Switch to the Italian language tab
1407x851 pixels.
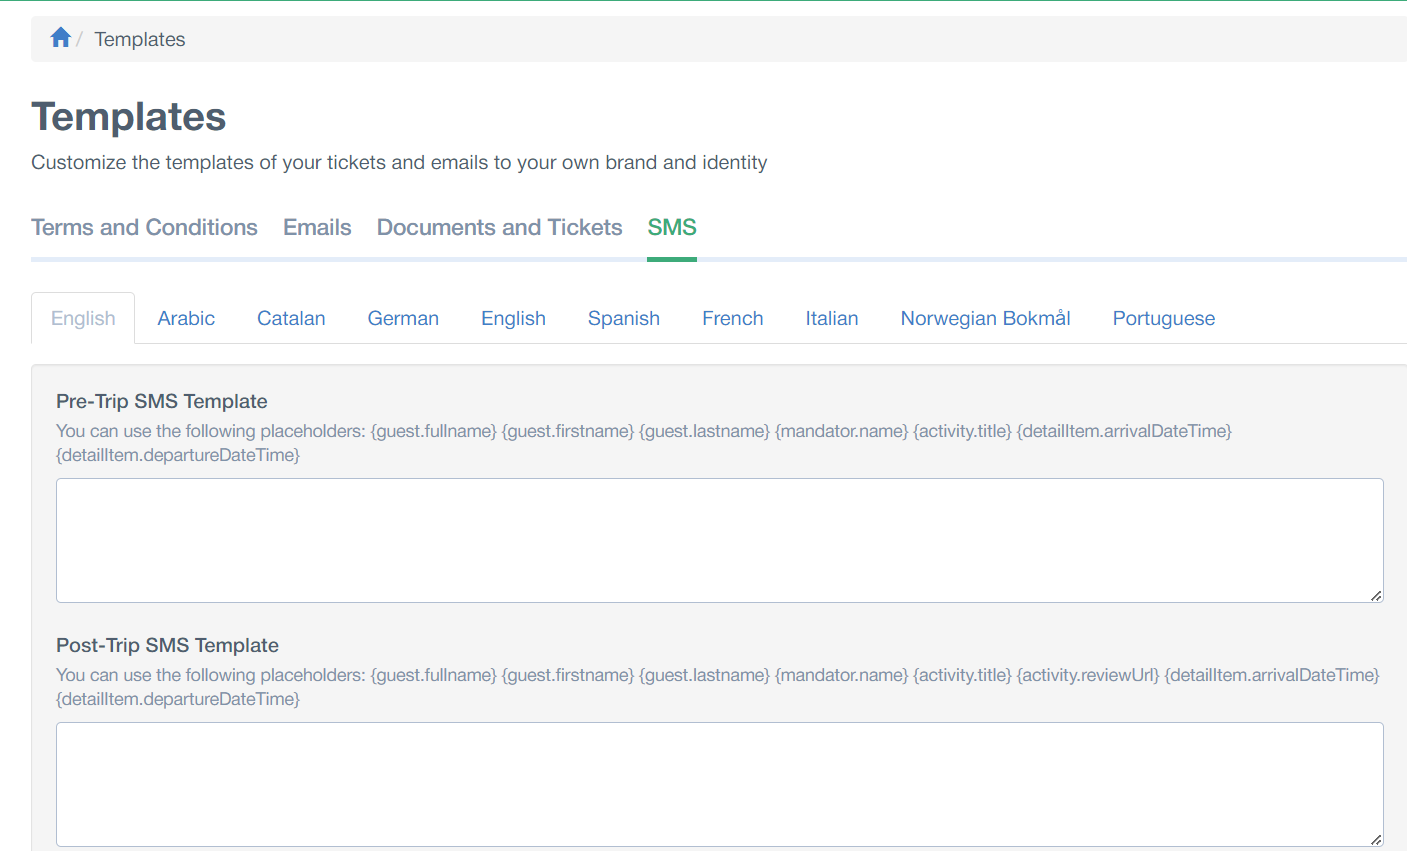click(832, 318)
